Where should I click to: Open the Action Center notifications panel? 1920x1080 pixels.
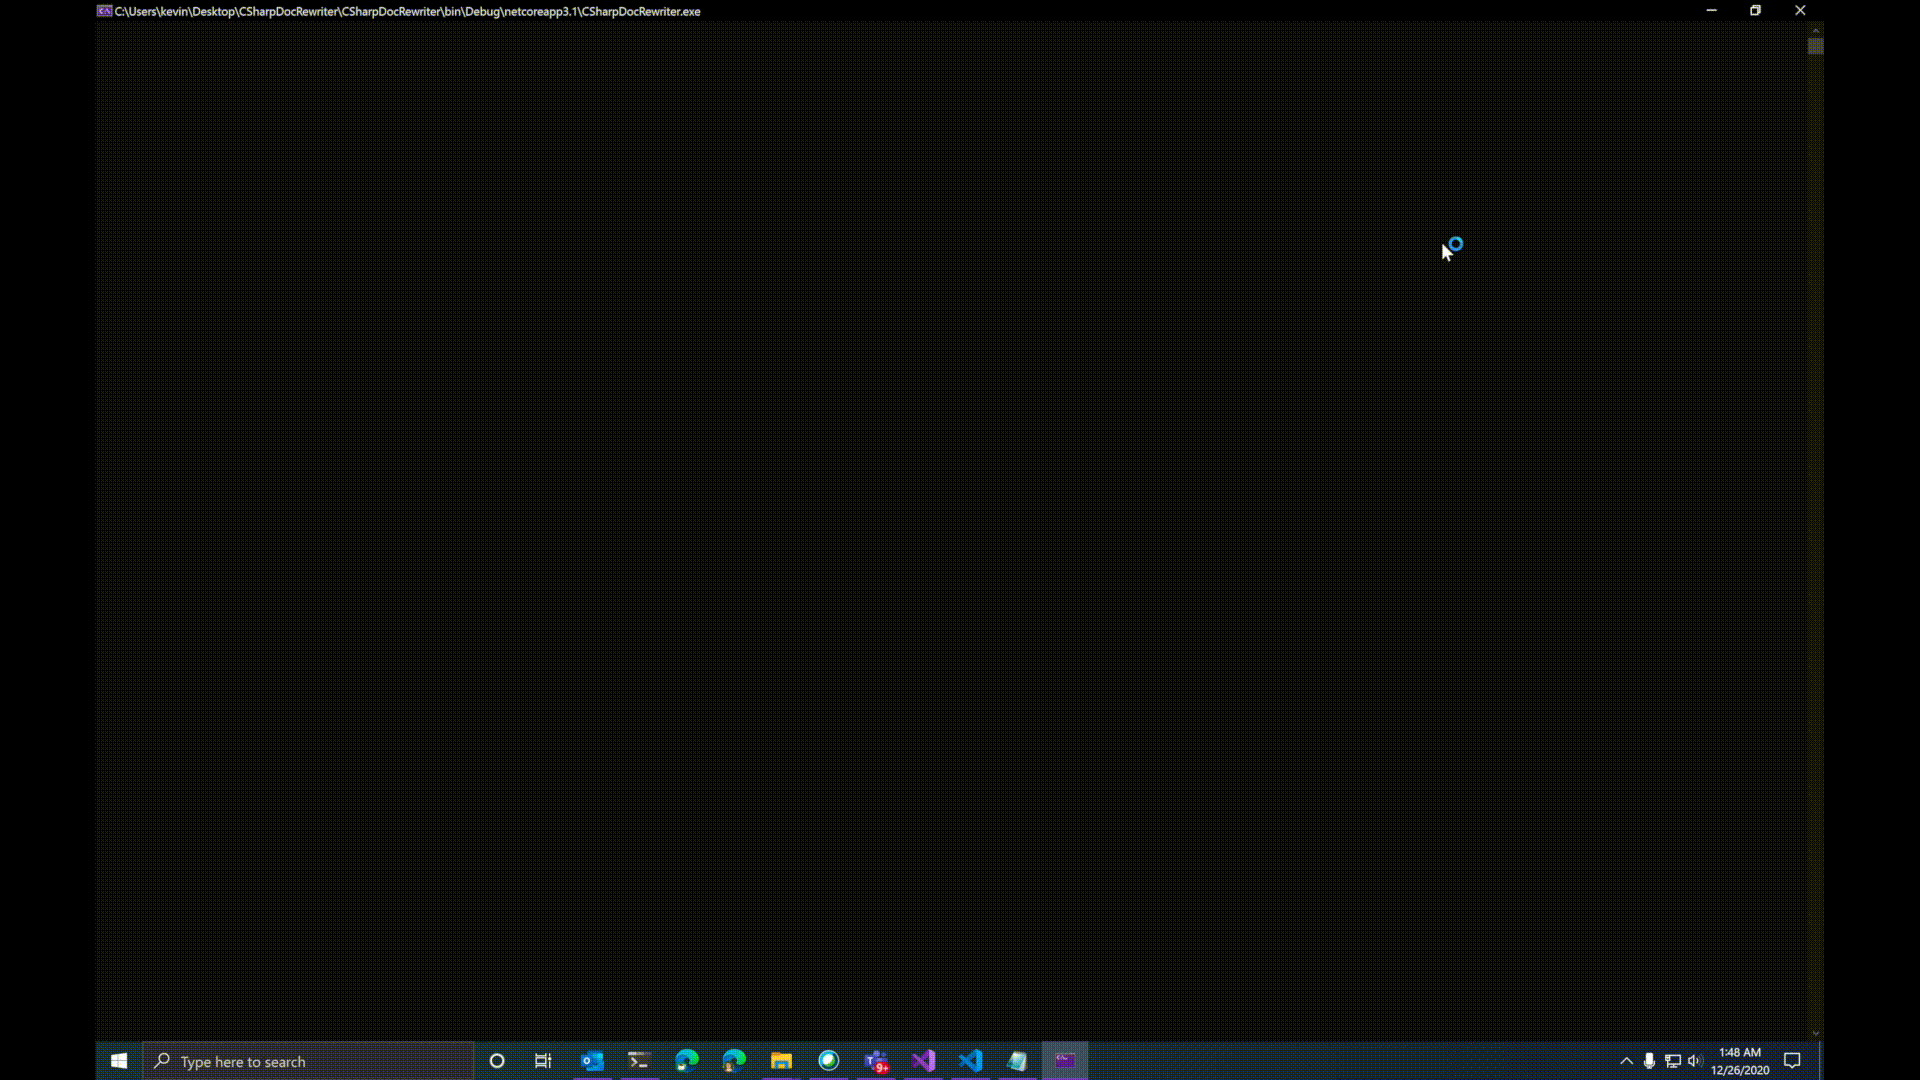click(1792, 1061)
